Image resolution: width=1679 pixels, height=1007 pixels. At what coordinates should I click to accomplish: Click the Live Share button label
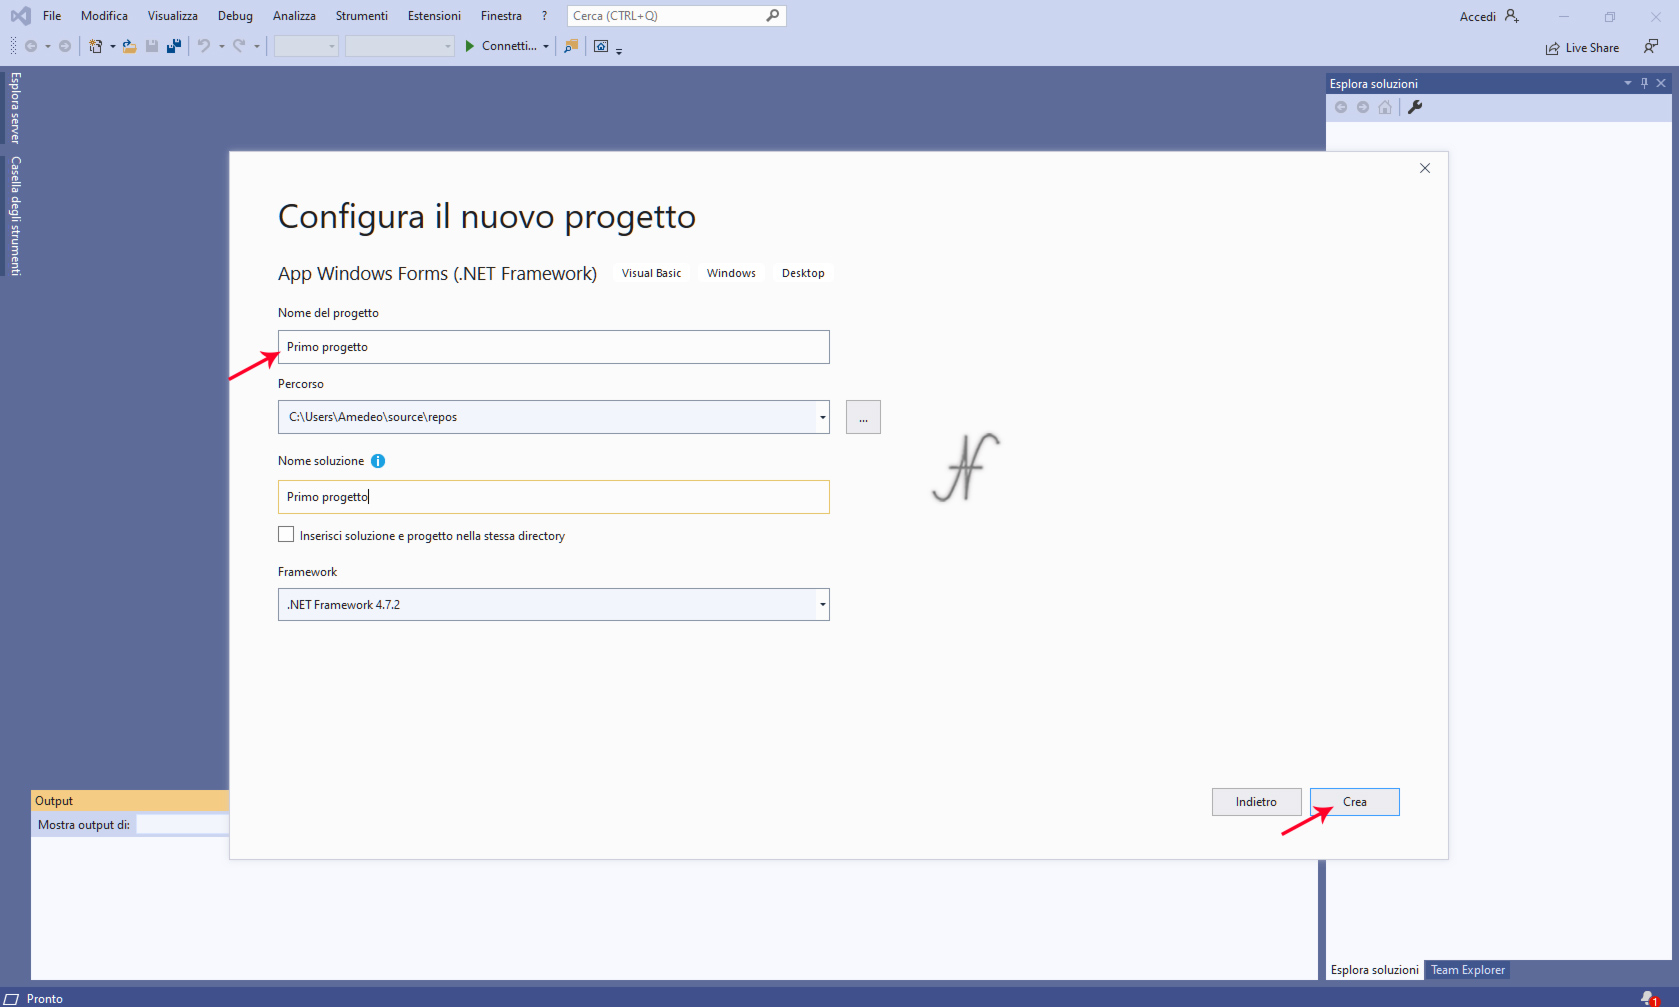click(x=1592, y=48)
